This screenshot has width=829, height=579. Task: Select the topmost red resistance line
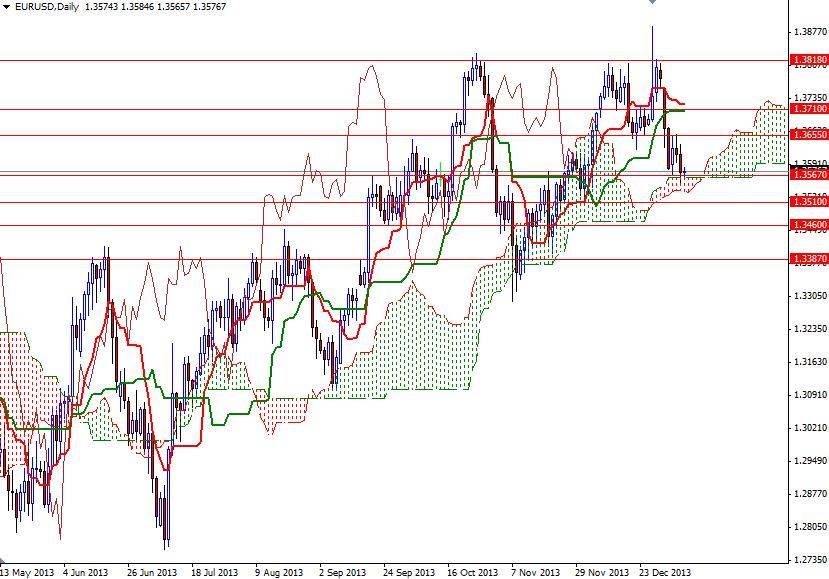(300, 60)
